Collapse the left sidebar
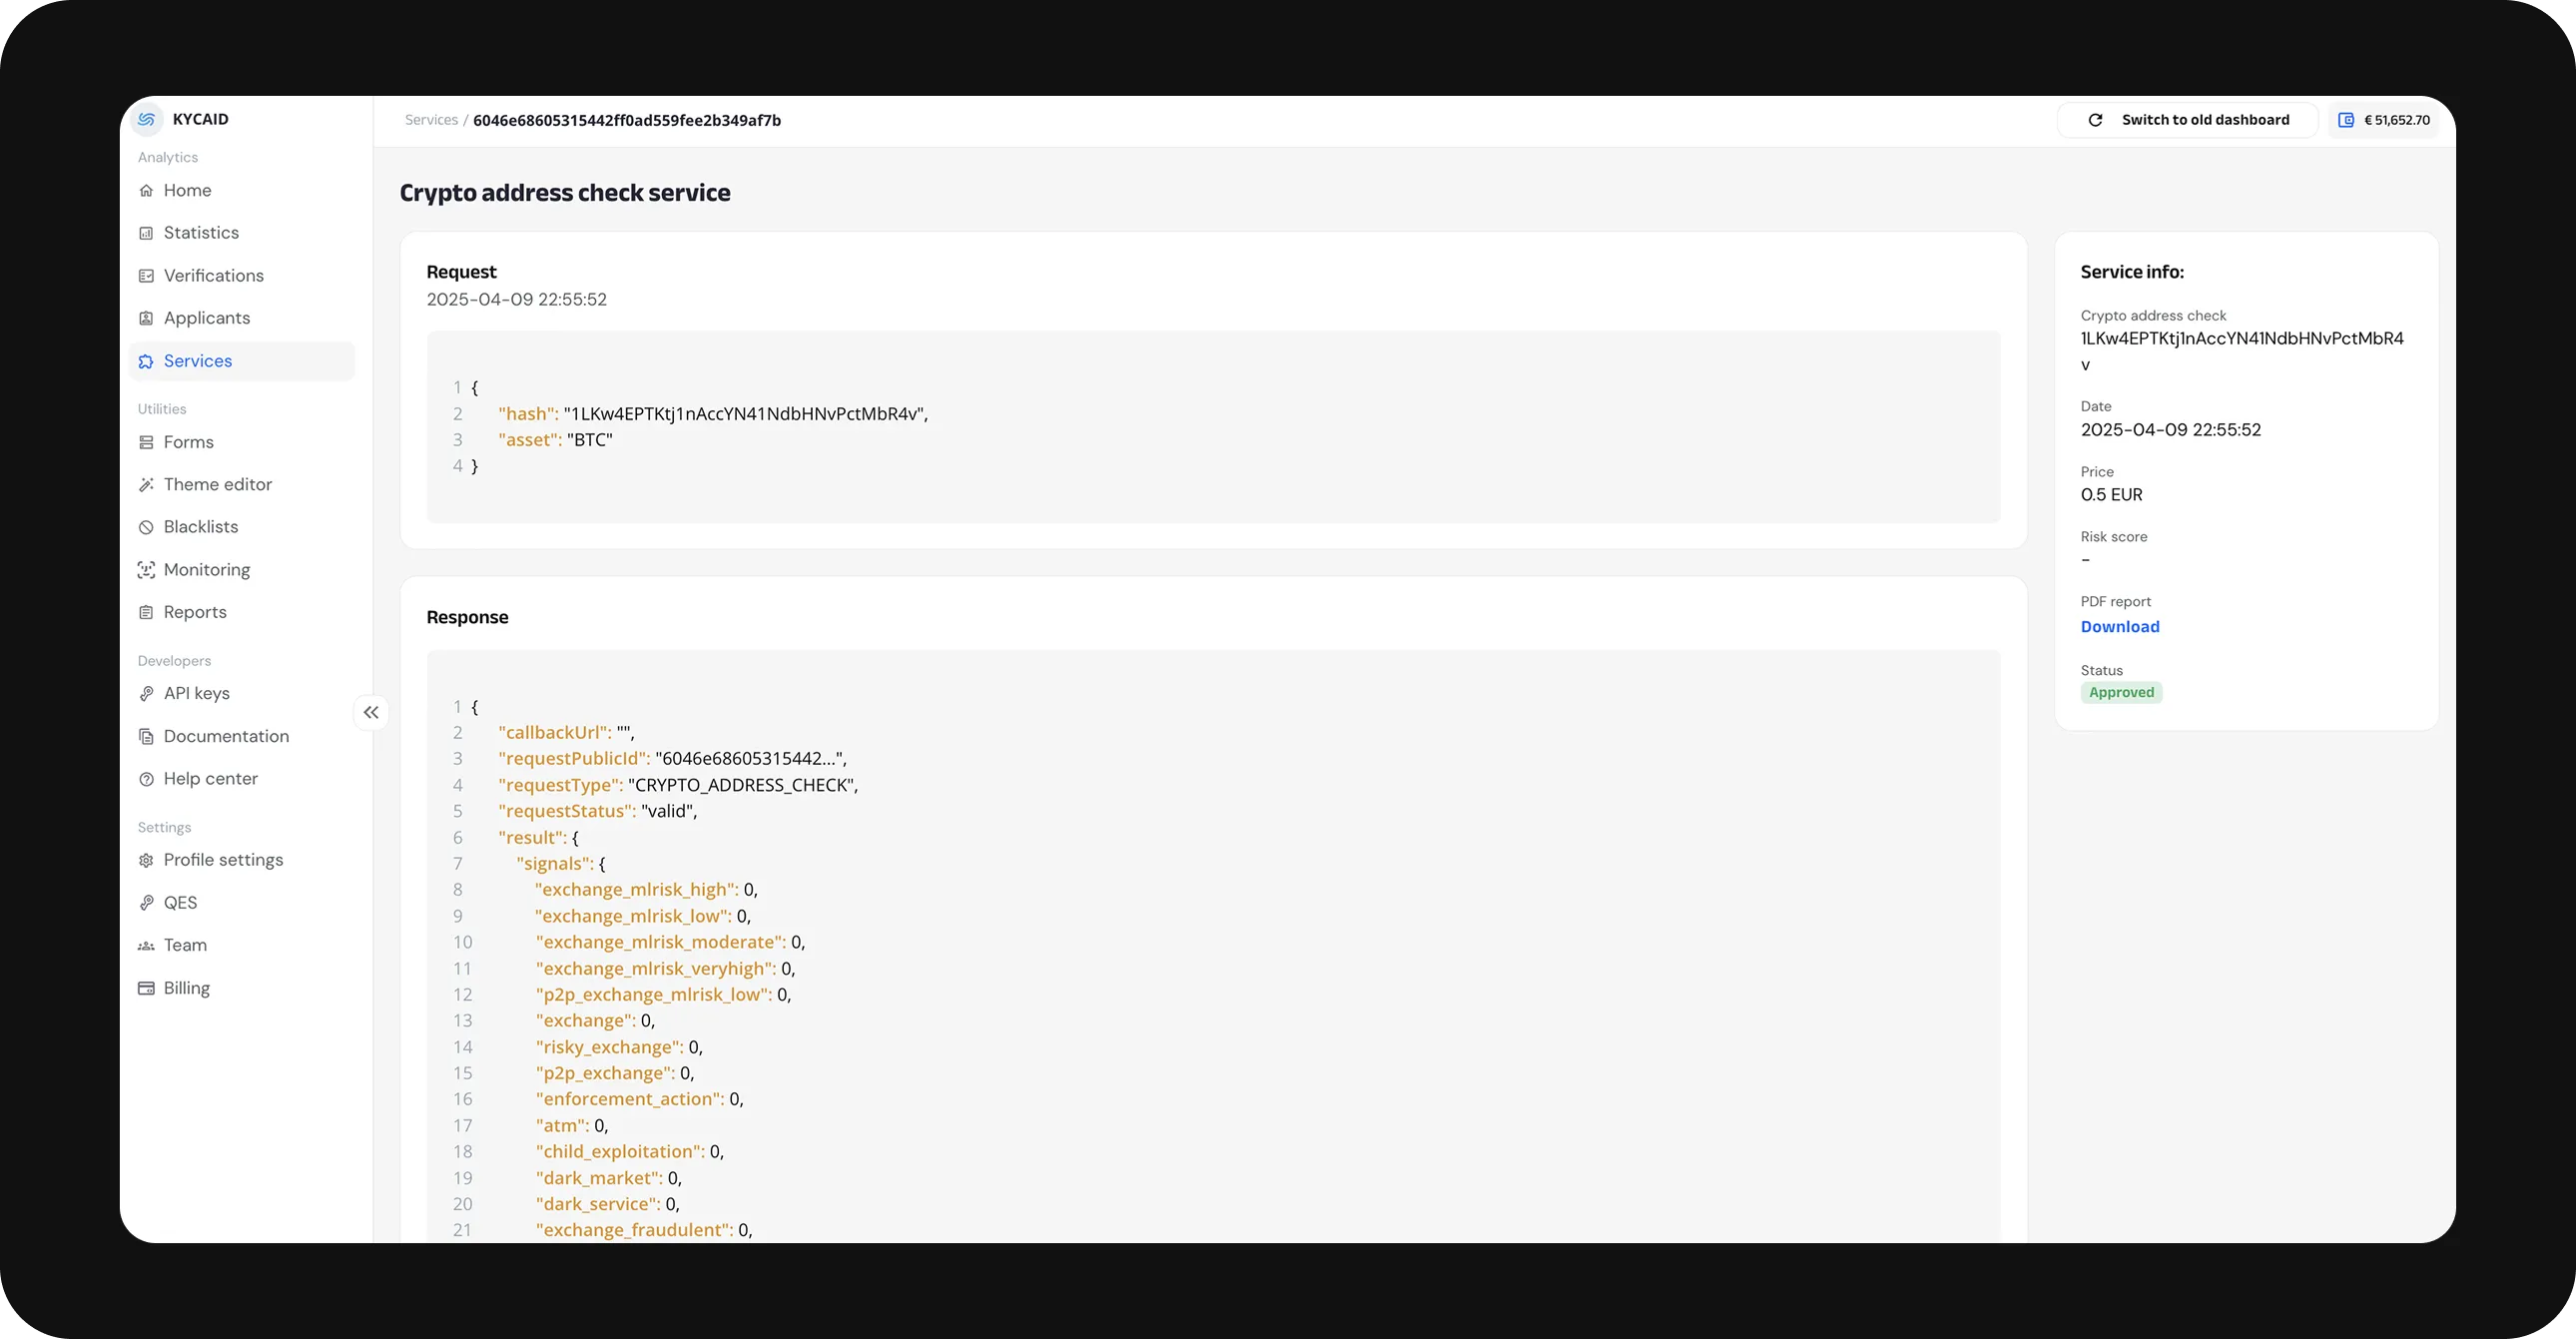This screenshot has height=1339, width=2576. pyautogui.click(x=371, y=712)
